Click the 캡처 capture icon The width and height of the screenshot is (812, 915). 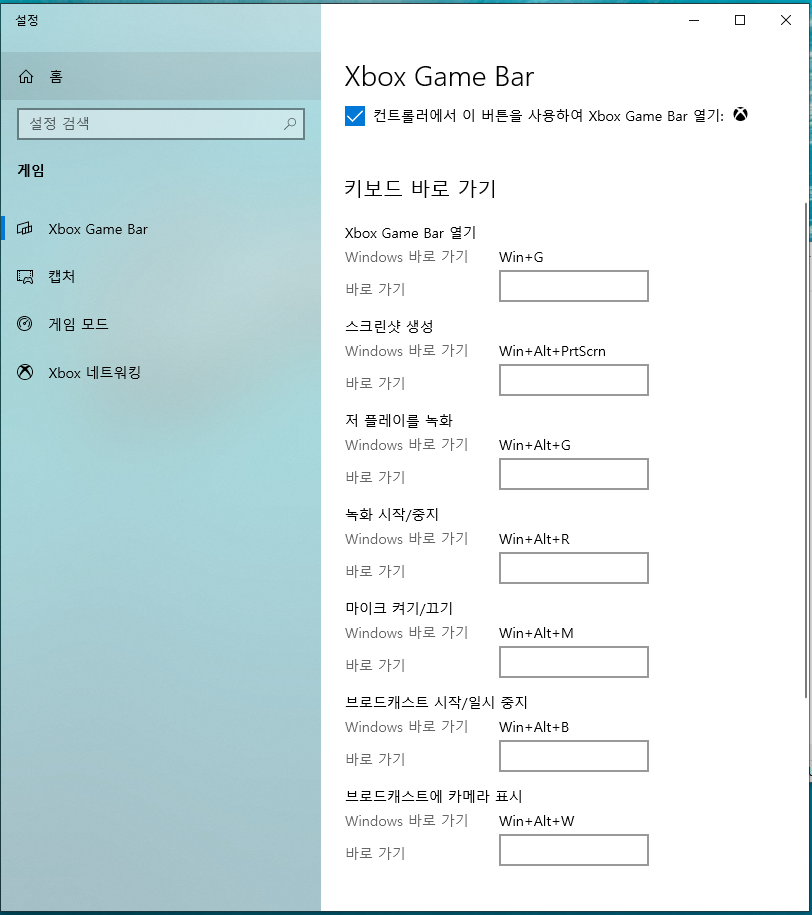coord(25,277)
